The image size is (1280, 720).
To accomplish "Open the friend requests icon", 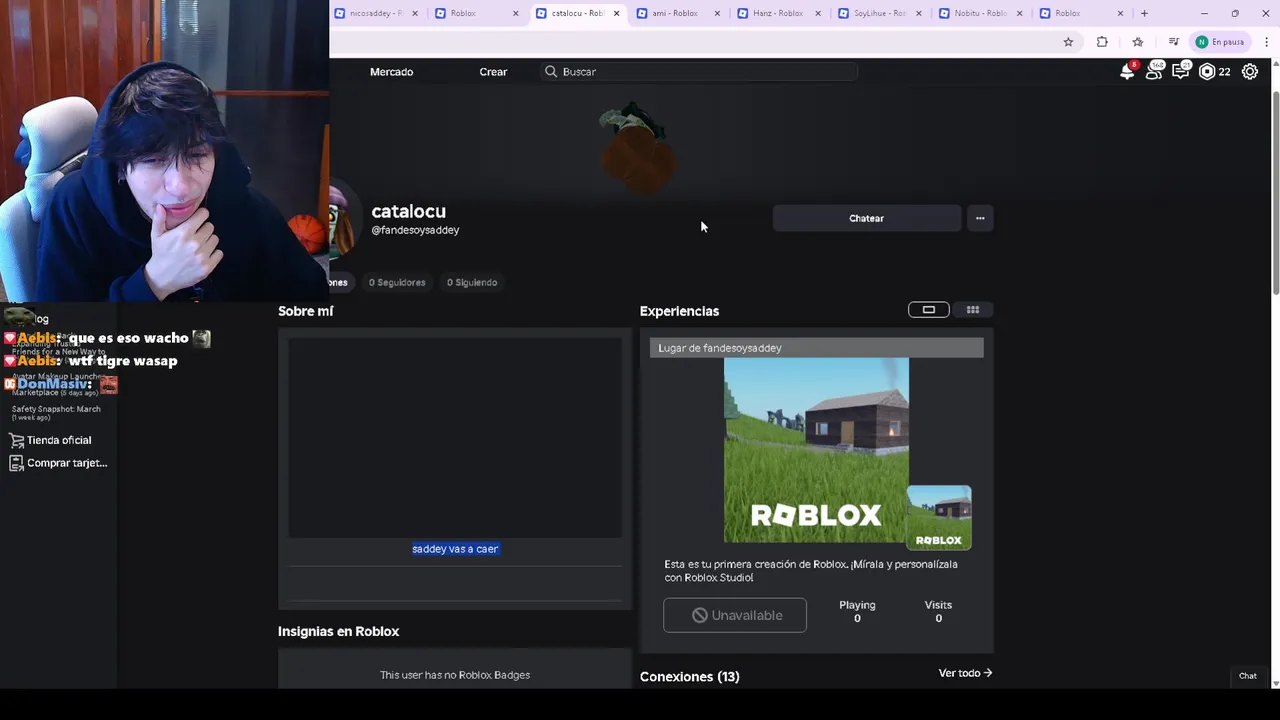I will tap(1154, 71).
